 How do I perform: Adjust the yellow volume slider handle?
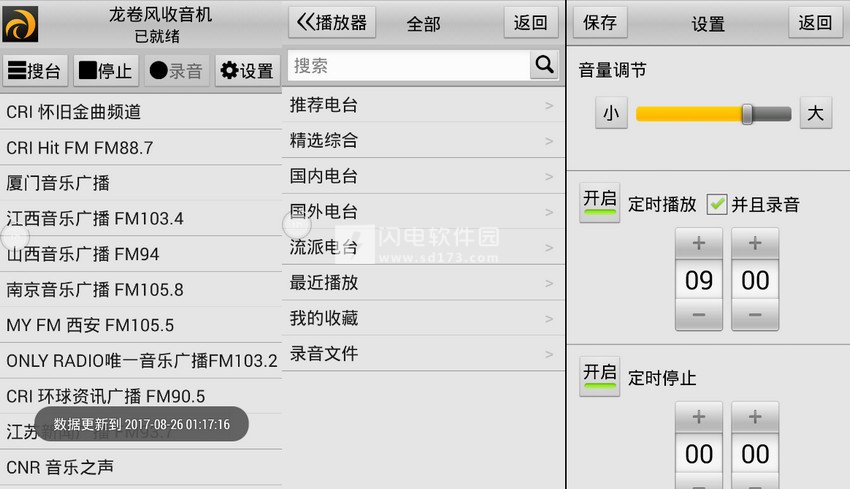tap(747, 114)
